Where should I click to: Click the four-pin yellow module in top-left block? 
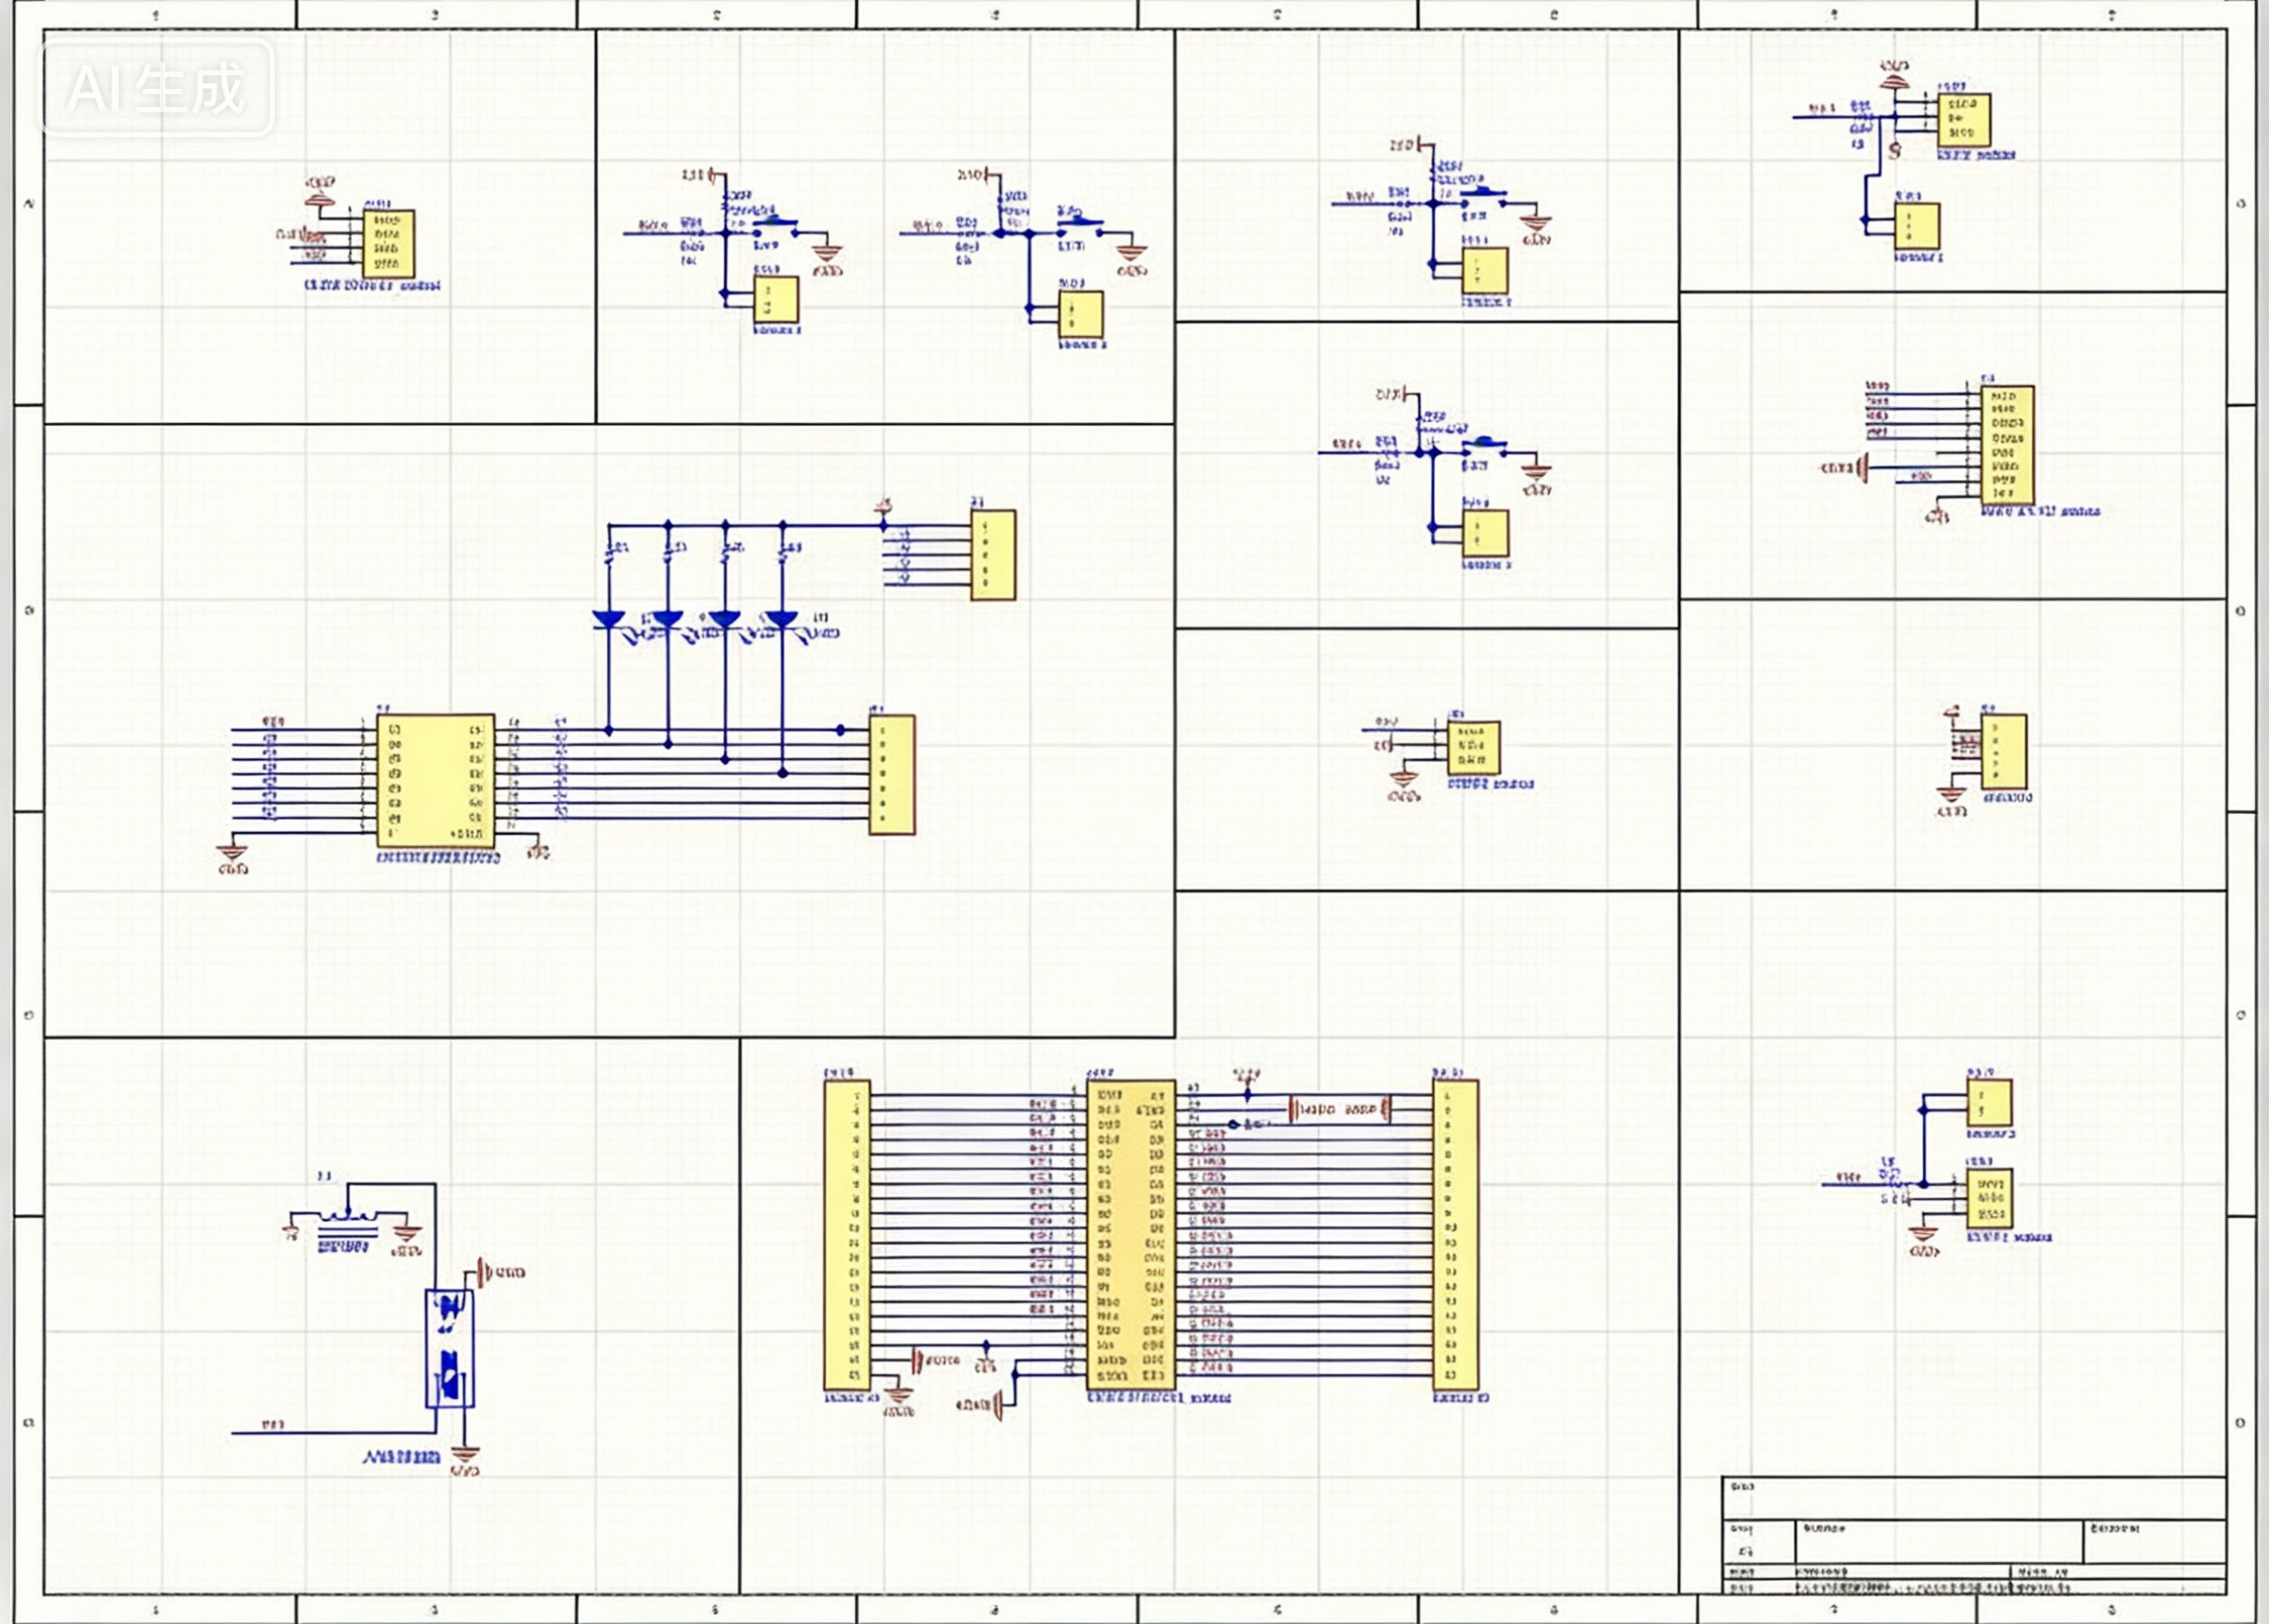coord(388,244)
